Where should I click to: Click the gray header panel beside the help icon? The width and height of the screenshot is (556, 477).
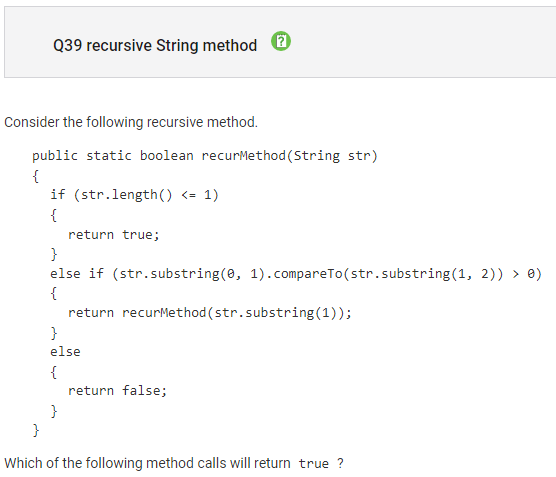click(x=422, y=42)
